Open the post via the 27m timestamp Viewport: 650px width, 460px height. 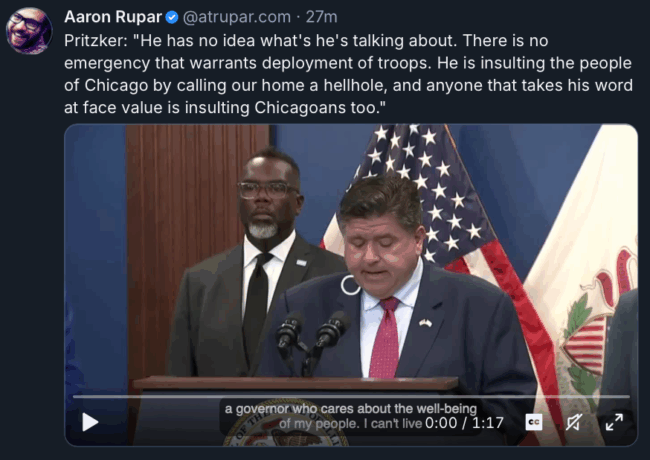click(x=321, y=17)
